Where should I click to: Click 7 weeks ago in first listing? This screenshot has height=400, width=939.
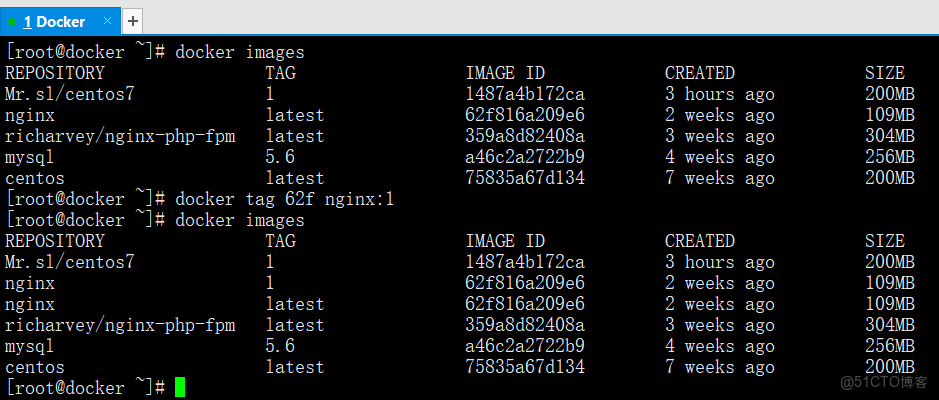point(720,178)
